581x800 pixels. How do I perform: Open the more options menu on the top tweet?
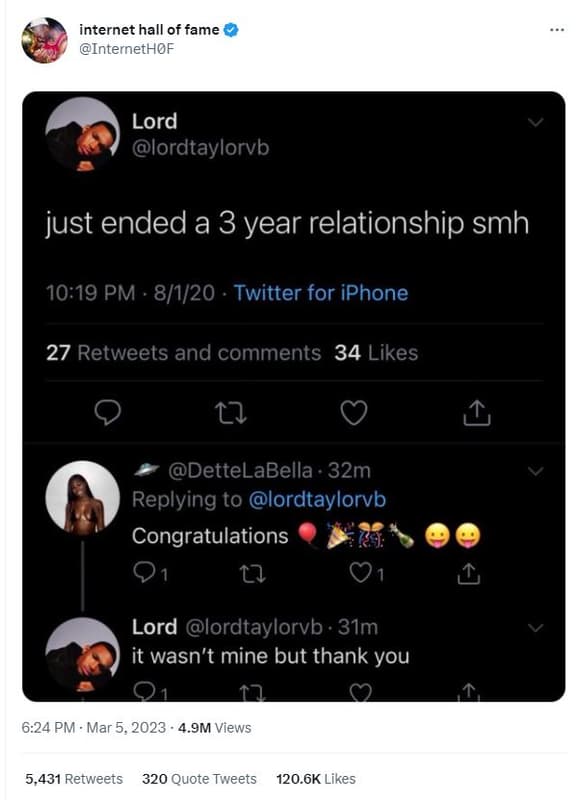(556, 31)
